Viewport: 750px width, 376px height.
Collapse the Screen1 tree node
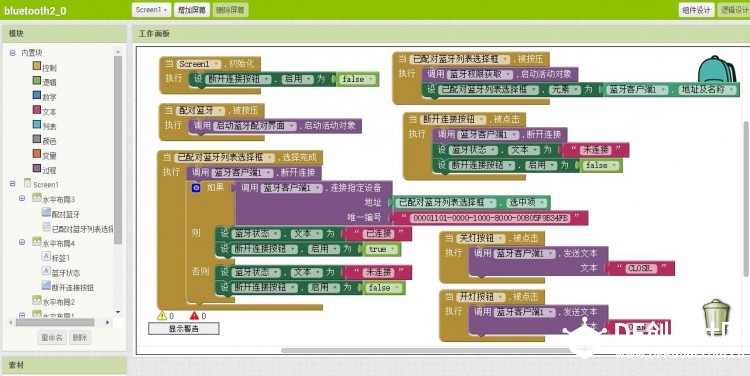12,184
